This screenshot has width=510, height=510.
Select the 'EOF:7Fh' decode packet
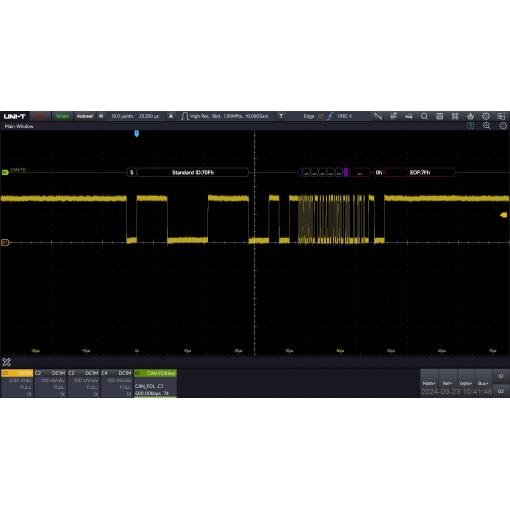click(x=420, y=172)
